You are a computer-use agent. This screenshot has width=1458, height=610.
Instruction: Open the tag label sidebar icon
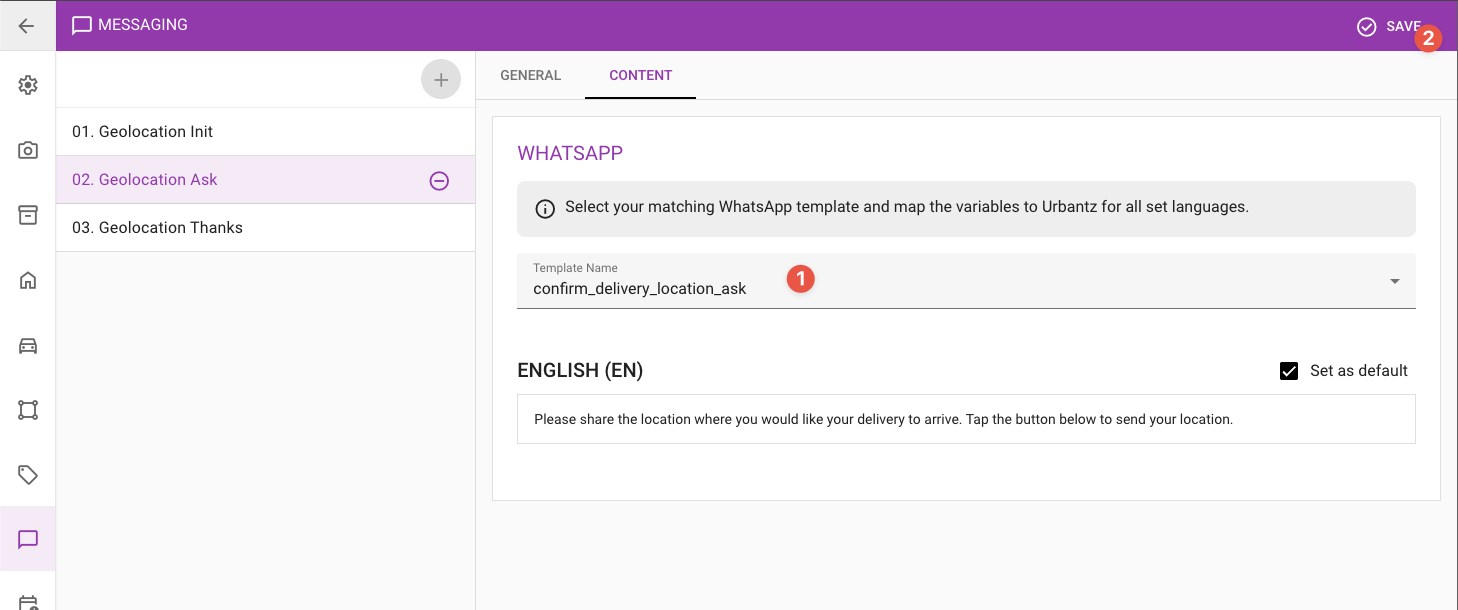28,475
